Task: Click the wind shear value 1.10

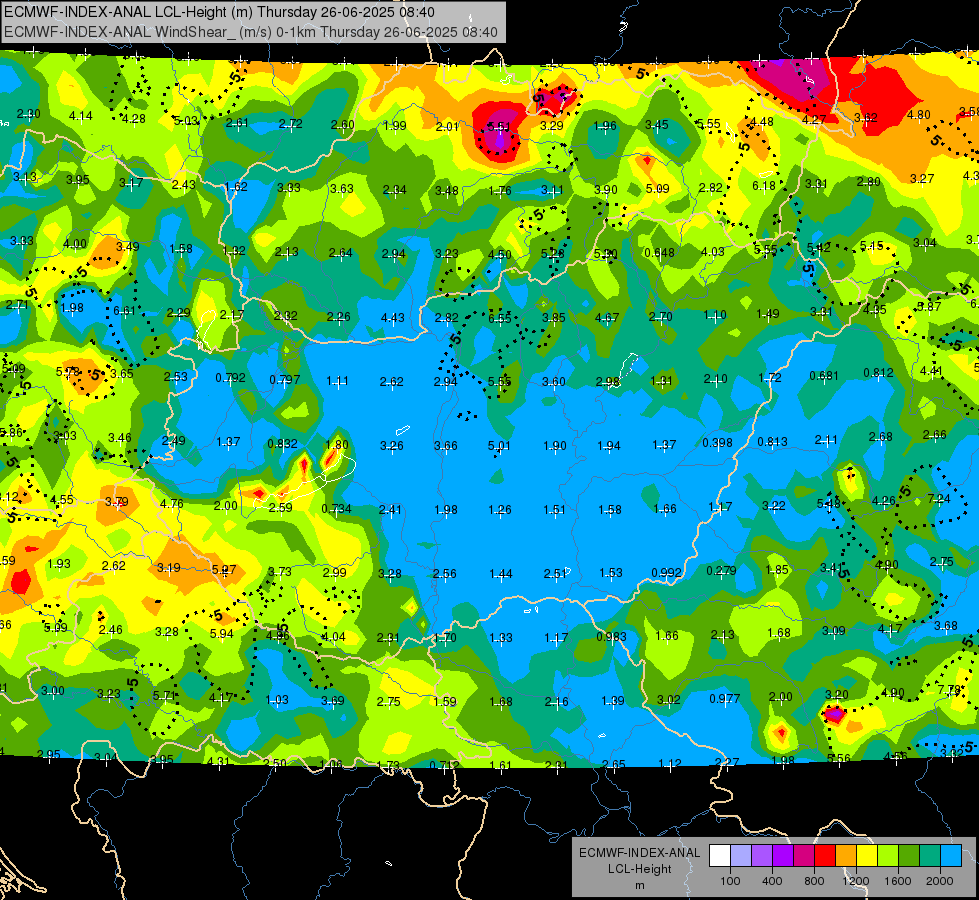Action: pyautogui.click(x=715, y=315)
